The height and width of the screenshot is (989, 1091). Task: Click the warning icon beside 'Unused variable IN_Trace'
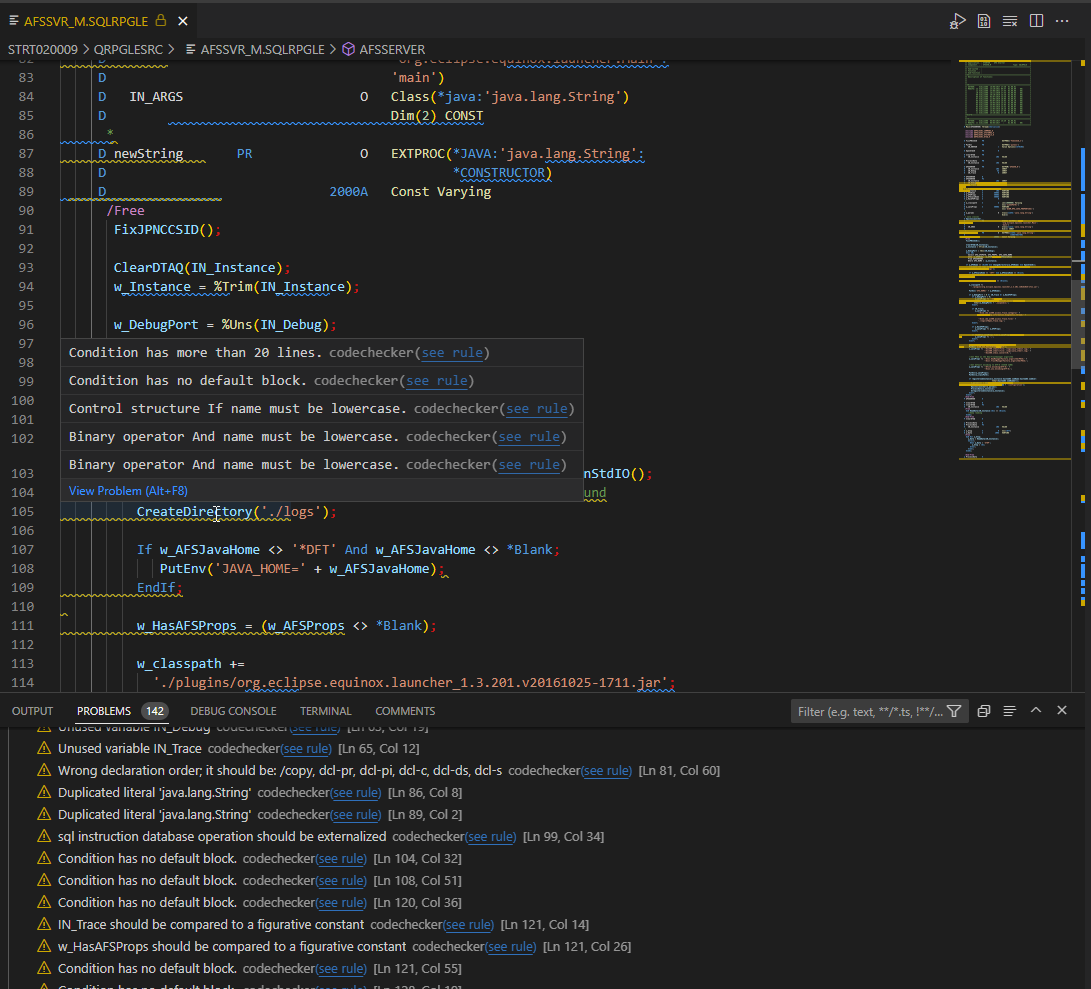(x=45, y=747)
